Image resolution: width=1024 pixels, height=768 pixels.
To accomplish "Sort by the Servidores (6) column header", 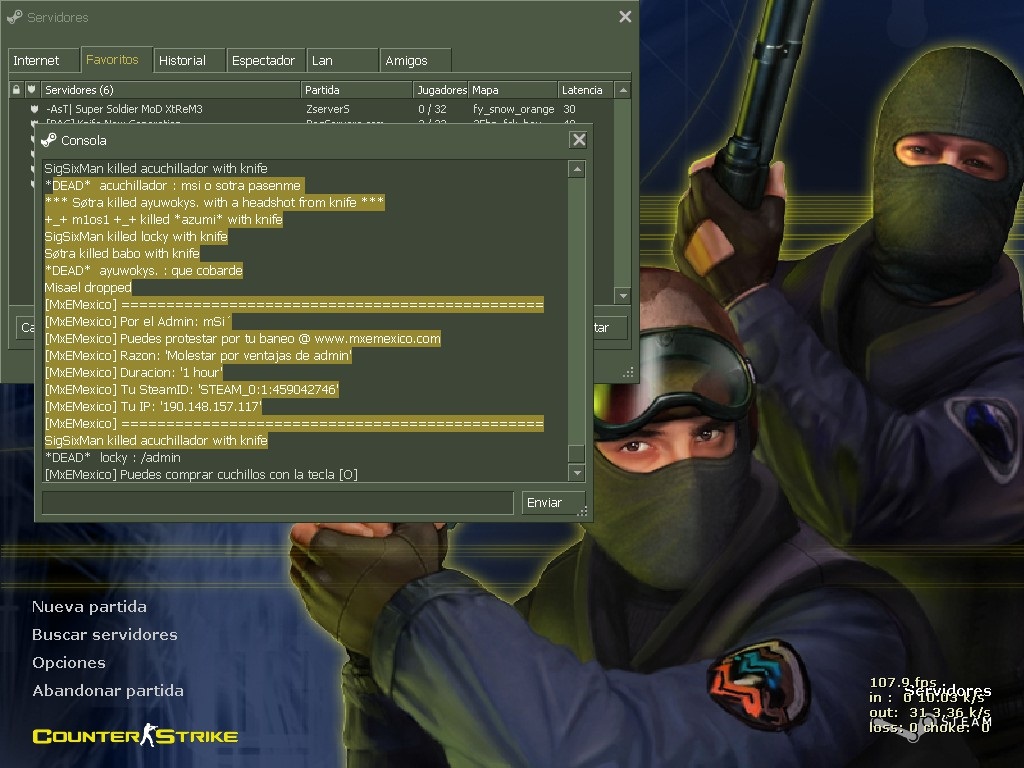I will (170, 89).
